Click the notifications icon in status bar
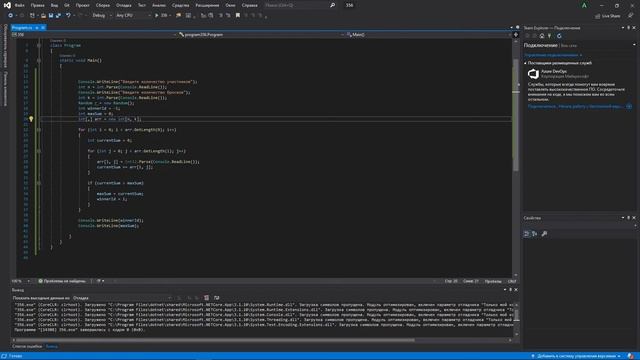Screen dimensions: 640x360 pyautogui.click(x=631, y=356)
